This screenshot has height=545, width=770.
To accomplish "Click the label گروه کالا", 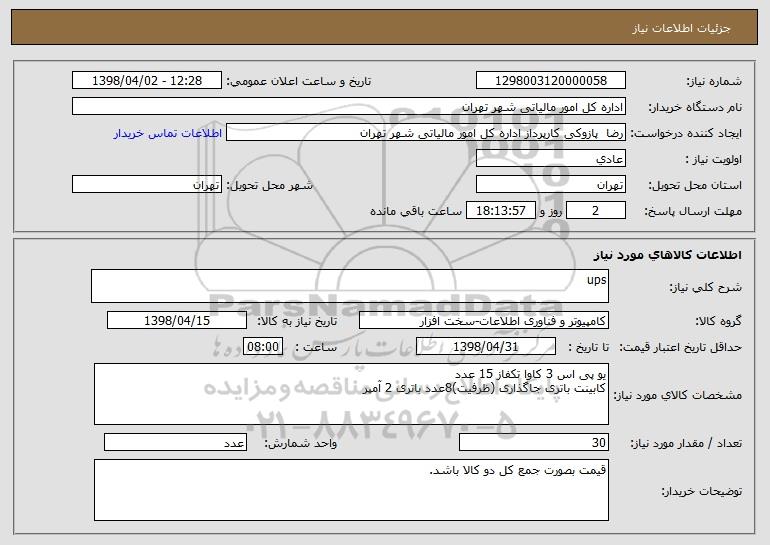I will [718, 321].
